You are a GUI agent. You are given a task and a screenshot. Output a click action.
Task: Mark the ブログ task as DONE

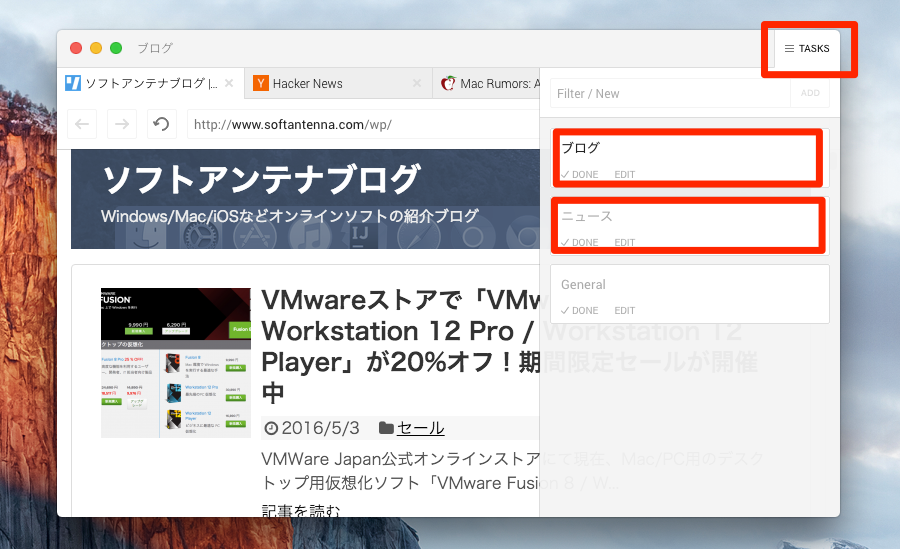[580, 175]
